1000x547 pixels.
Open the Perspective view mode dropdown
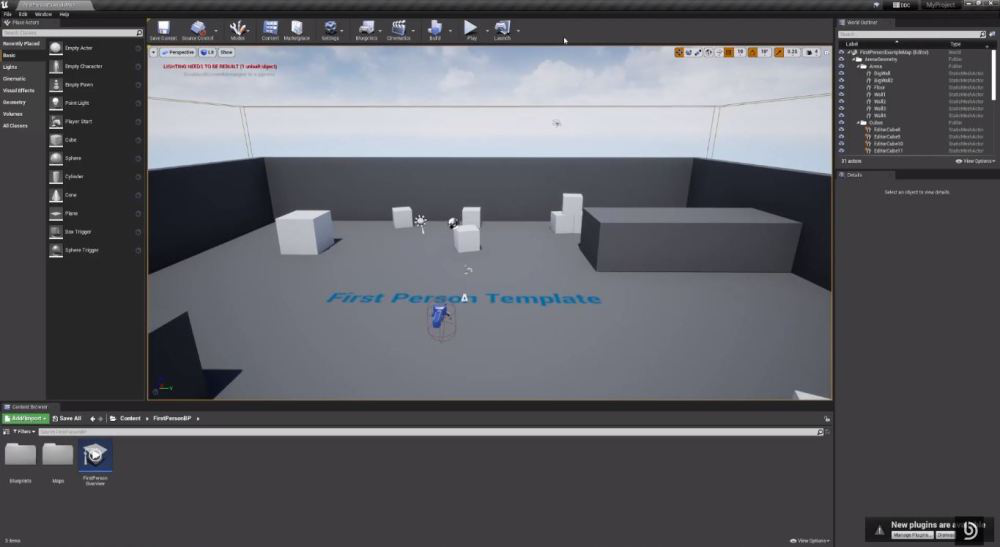pyautogui.click(x=178, y=52)
